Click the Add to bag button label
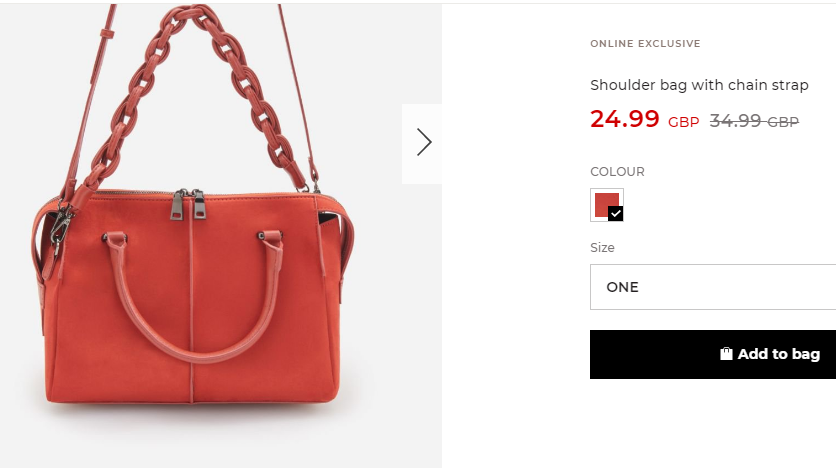Screen dimensions: 836x468 click(778, 354)
